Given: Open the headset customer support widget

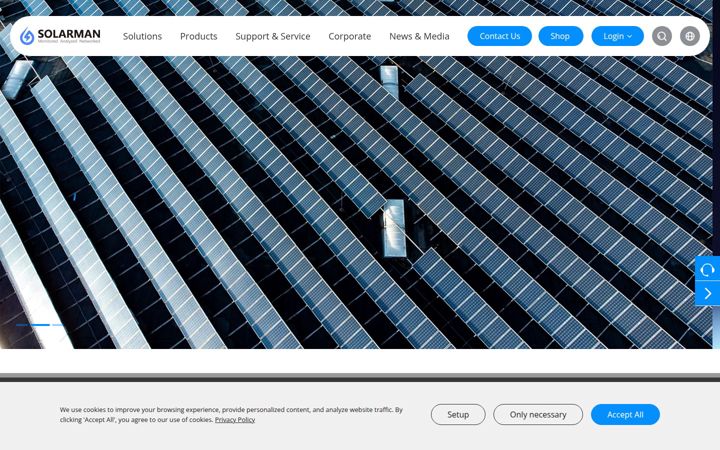Looking at the screenshot, I should [x=708, y=269].
